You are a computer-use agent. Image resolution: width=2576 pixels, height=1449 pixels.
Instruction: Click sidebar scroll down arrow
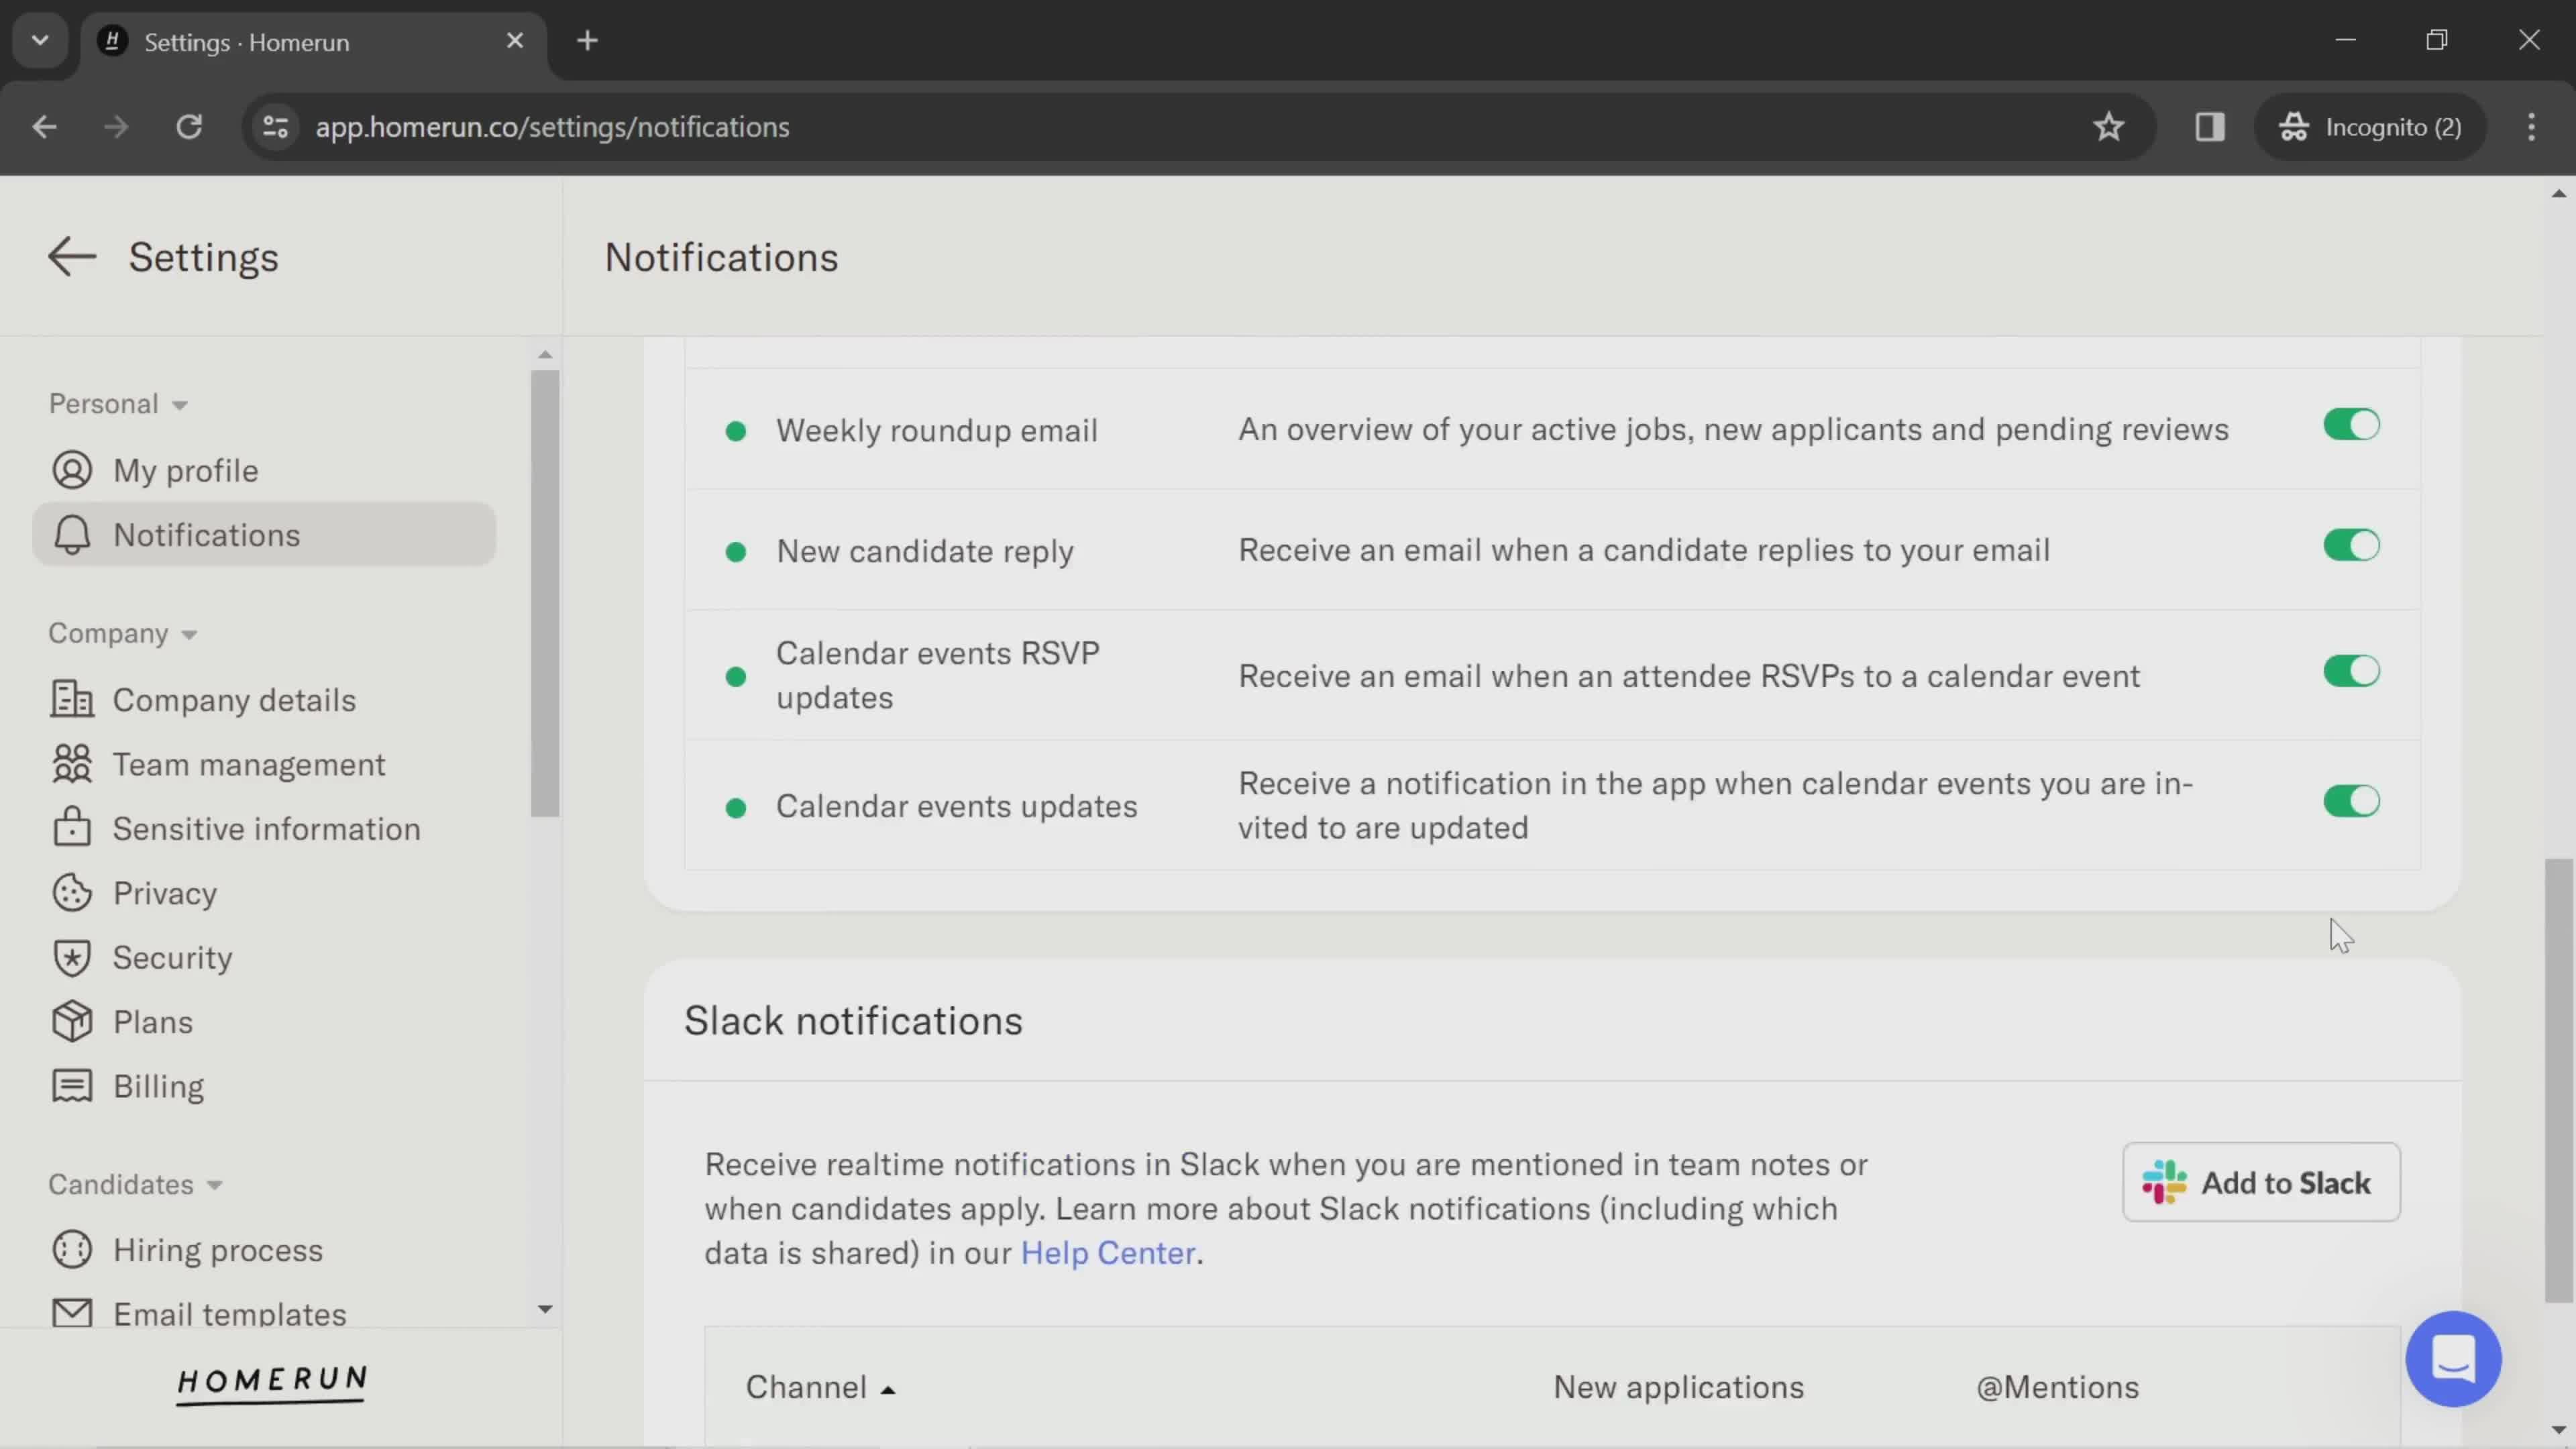point(545,1309)
